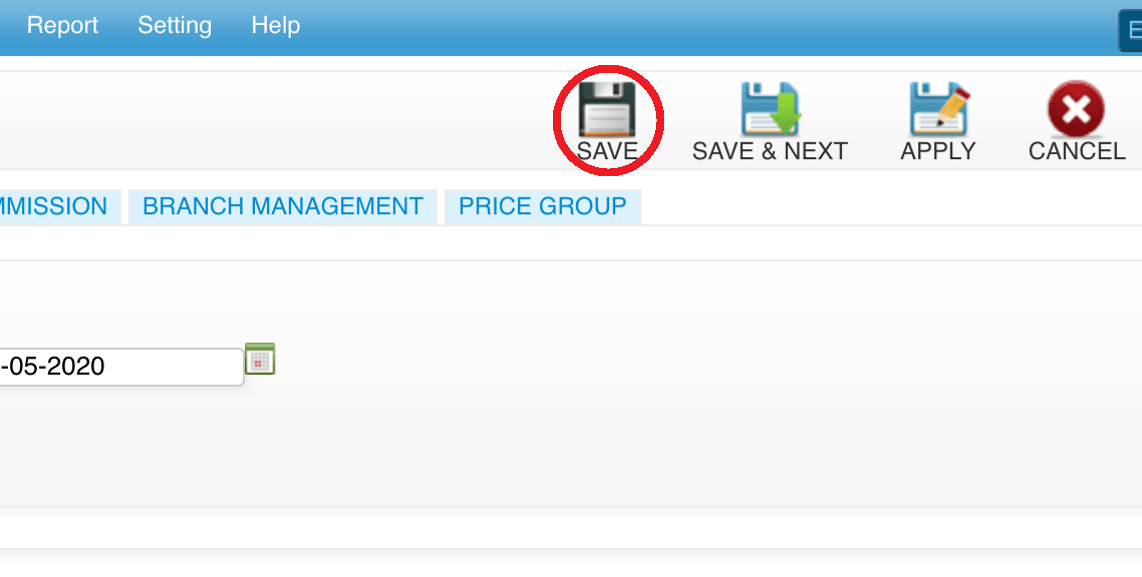Click the APPLY text label
The width and height of the screenshot is (1142, 577).
coord(938,152)
